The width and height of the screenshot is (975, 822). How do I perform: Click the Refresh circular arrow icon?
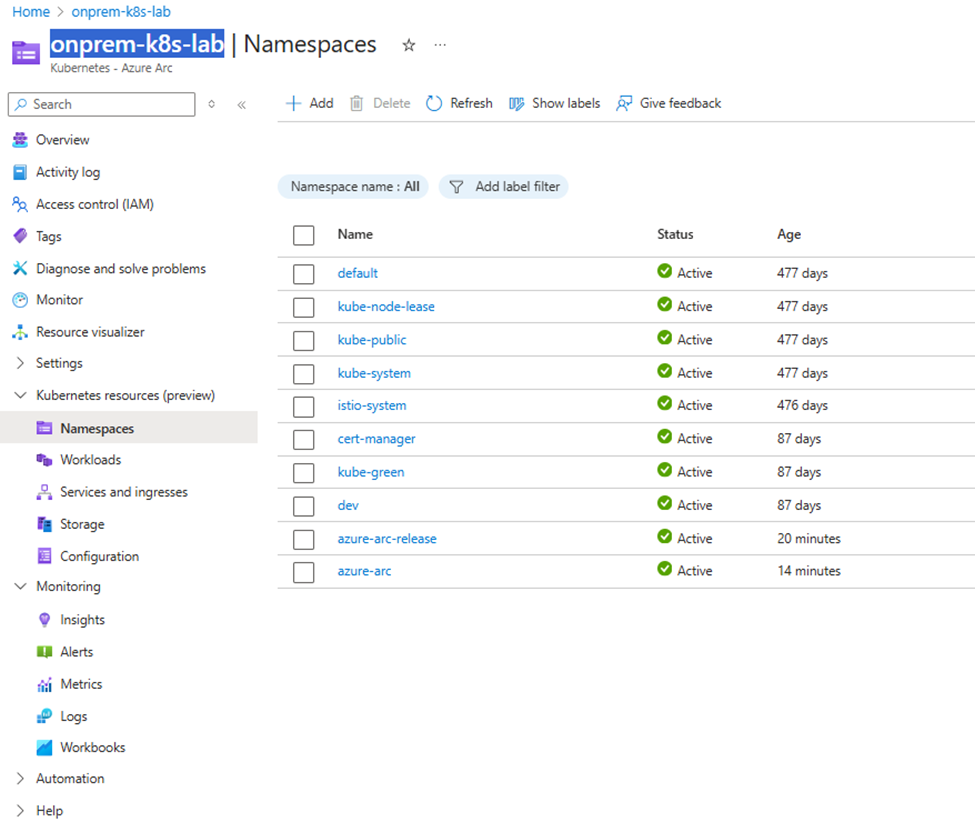pyautogui.click(x=434, y=103)
